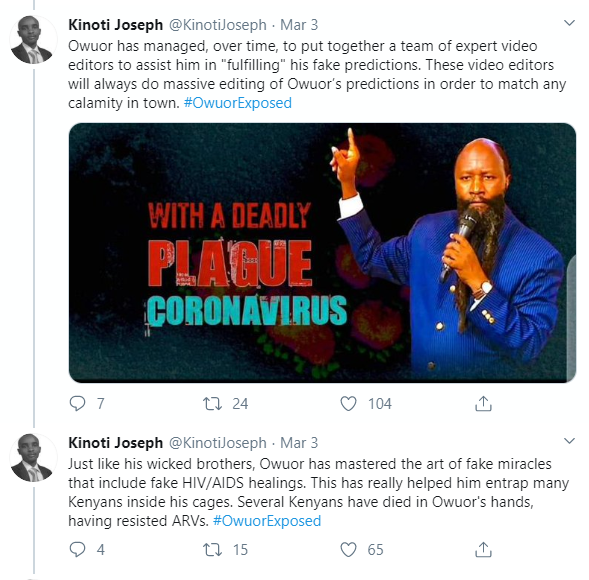The image size is (589, 580).
Task: Reply to the fake miracles tweet
Action: tap(78, 550)
